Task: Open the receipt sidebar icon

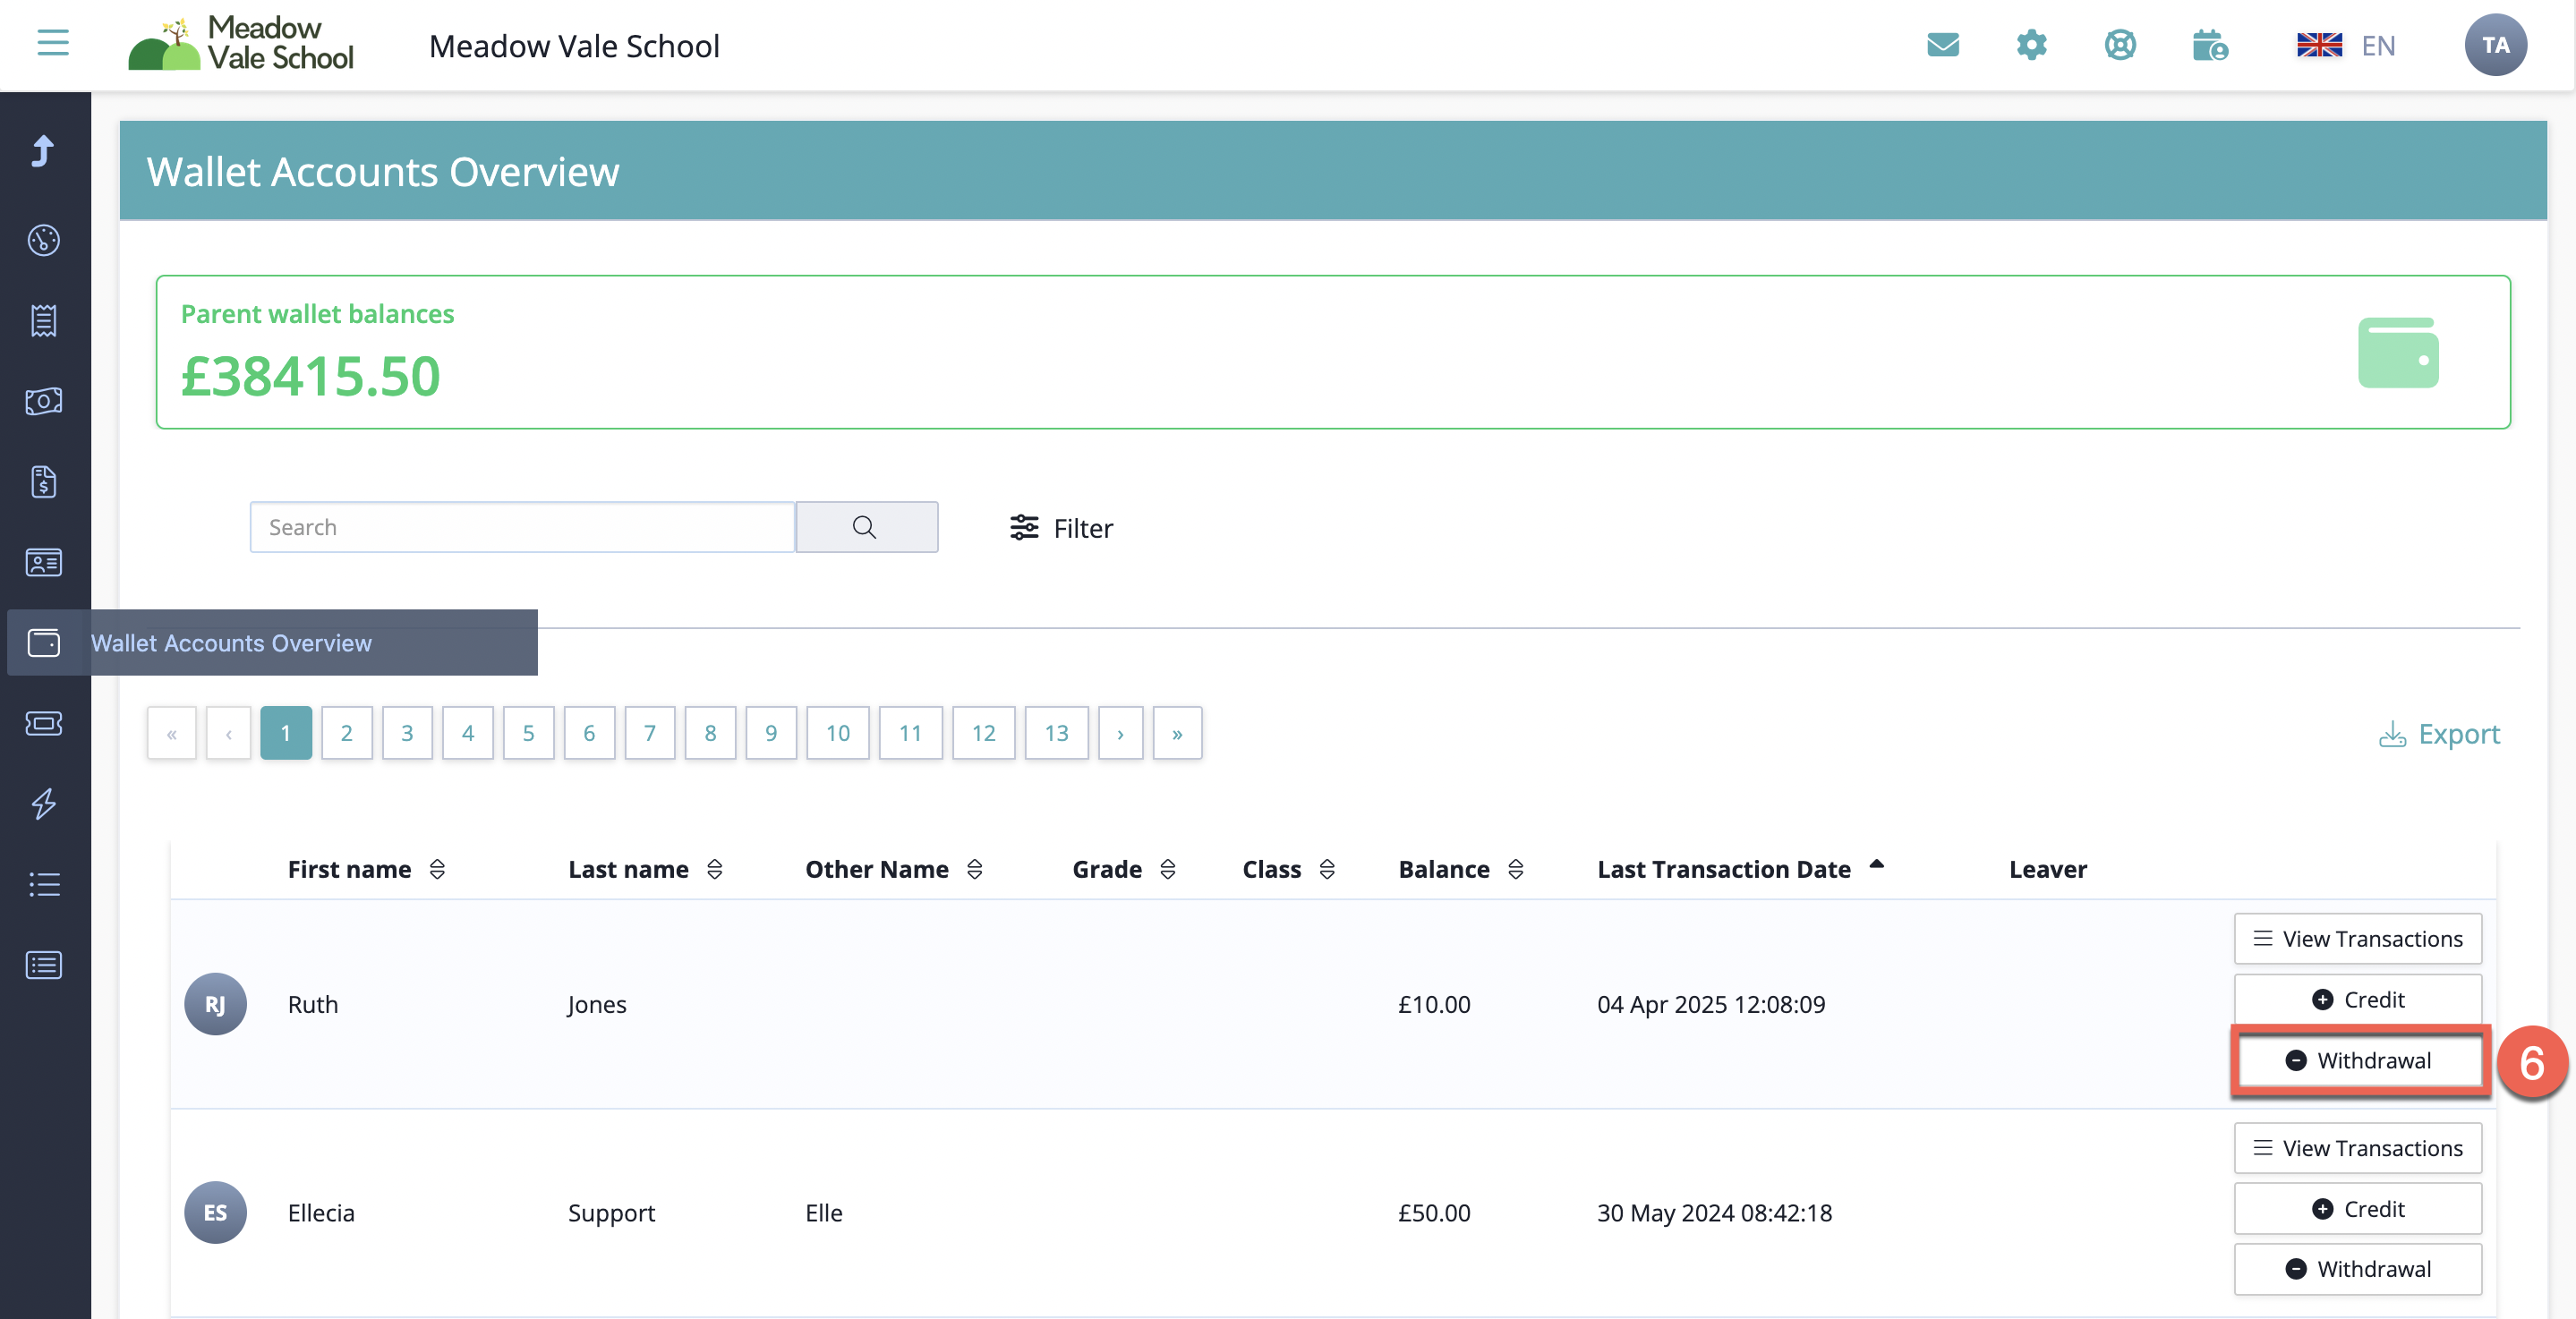Action: [x=44, y=321]
